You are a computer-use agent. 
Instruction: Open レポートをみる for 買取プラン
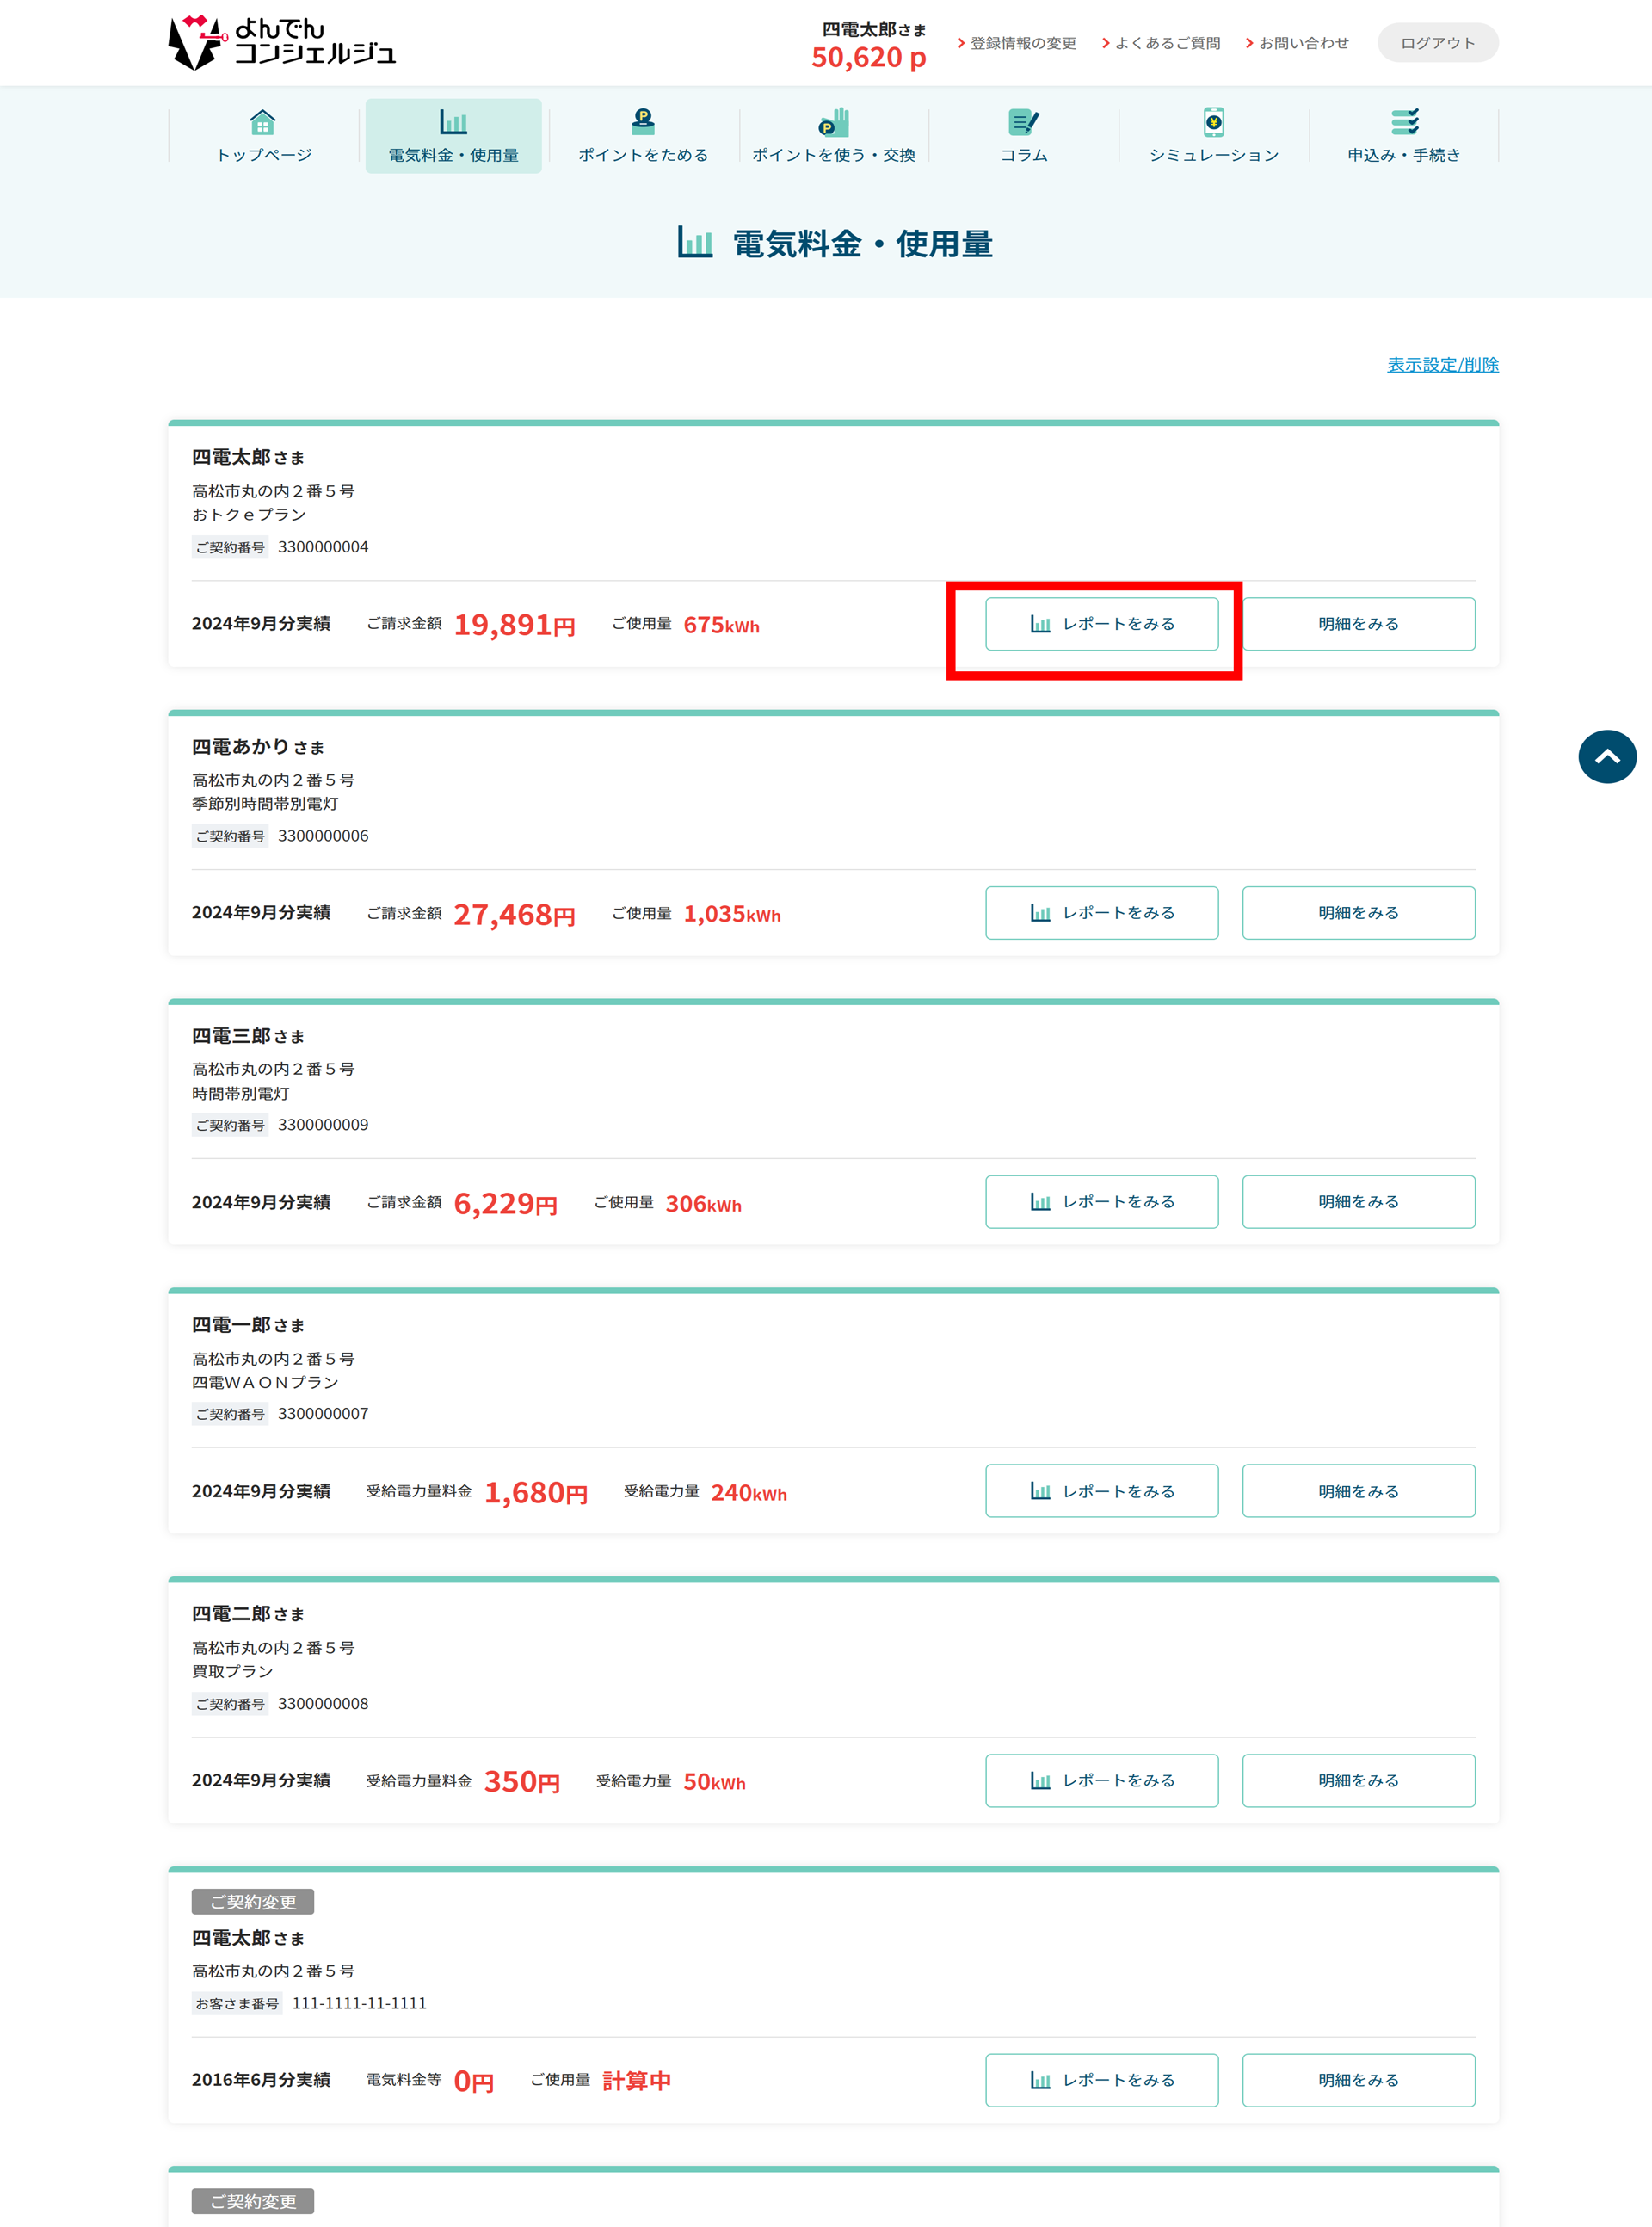(x=1101, y=1780)
